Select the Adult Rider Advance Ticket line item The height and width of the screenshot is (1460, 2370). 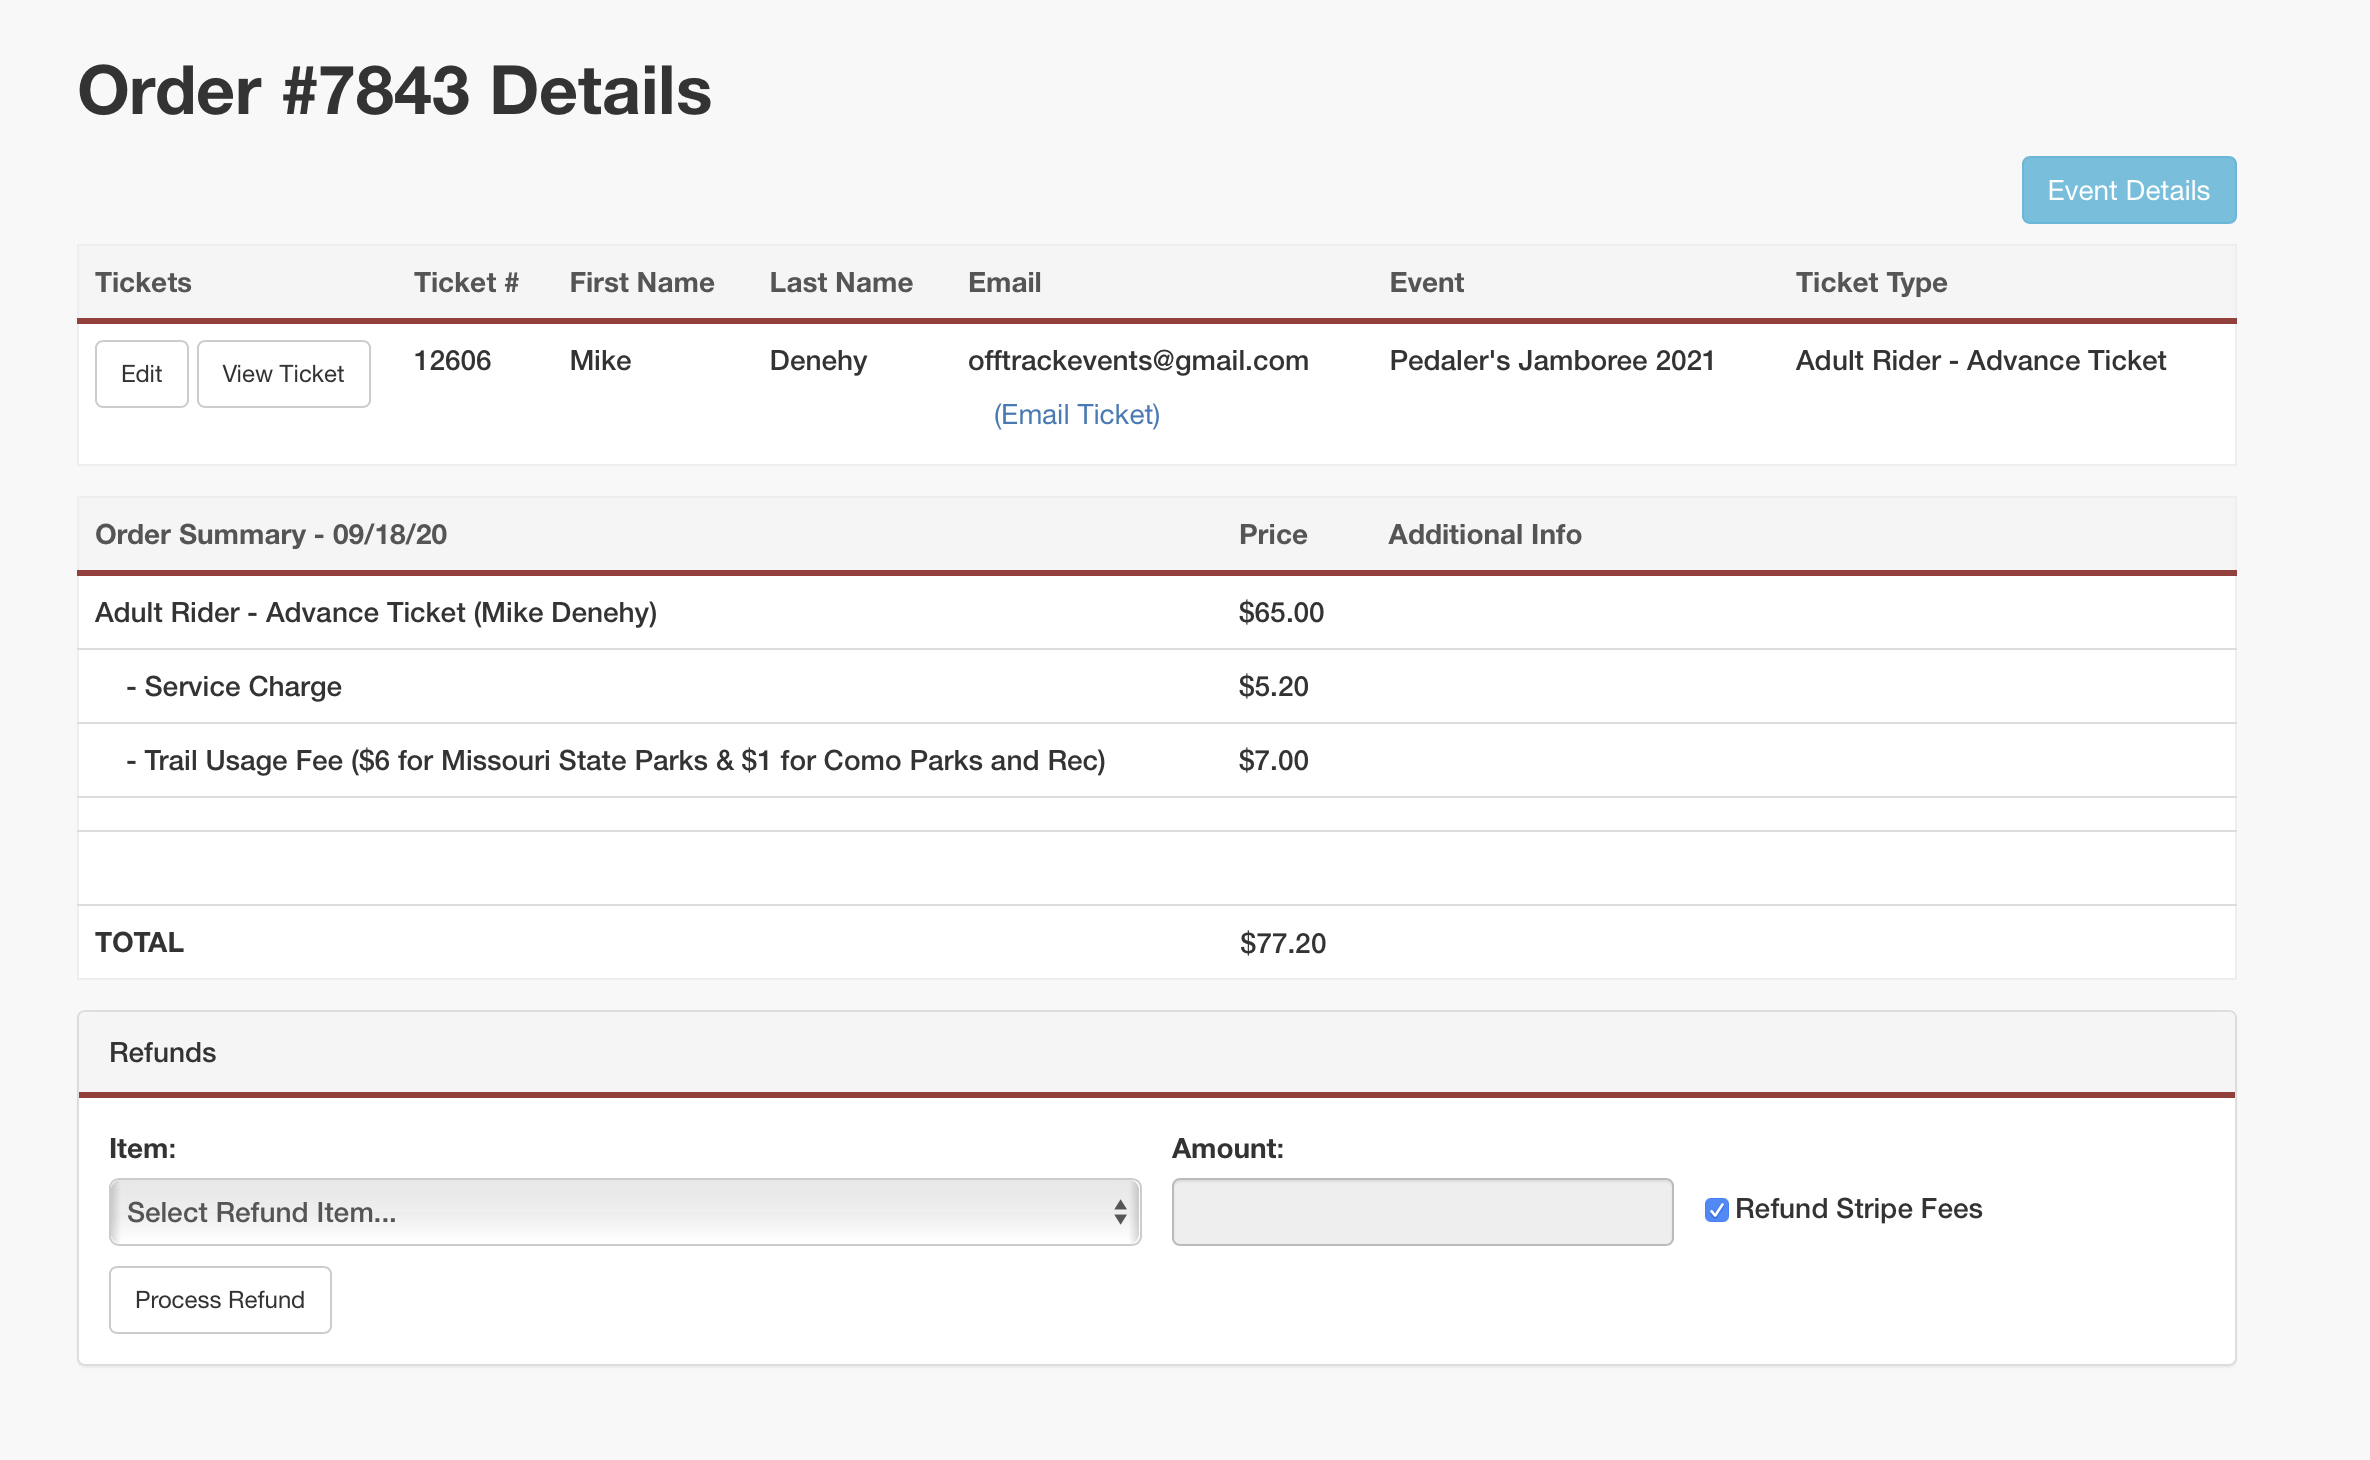(x=376, y=612)
